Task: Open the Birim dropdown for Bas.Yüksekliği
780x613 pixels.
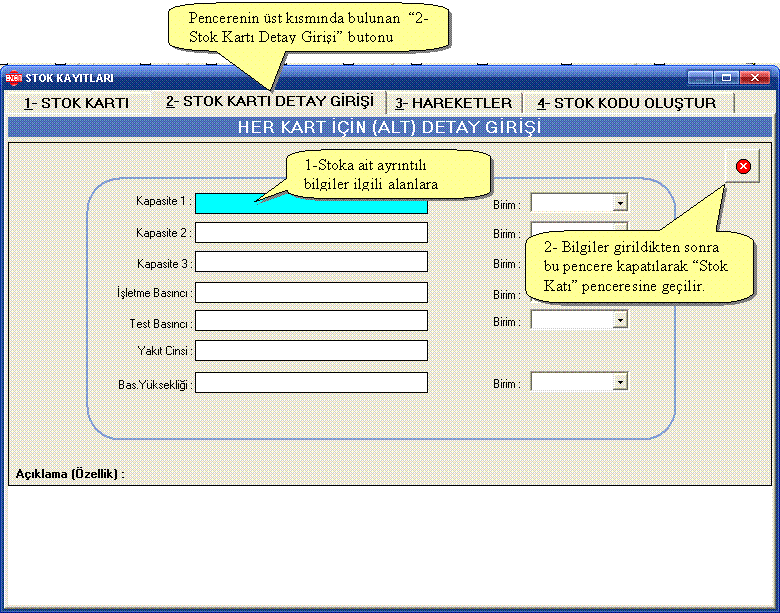Action: click(x=620, y=382)
